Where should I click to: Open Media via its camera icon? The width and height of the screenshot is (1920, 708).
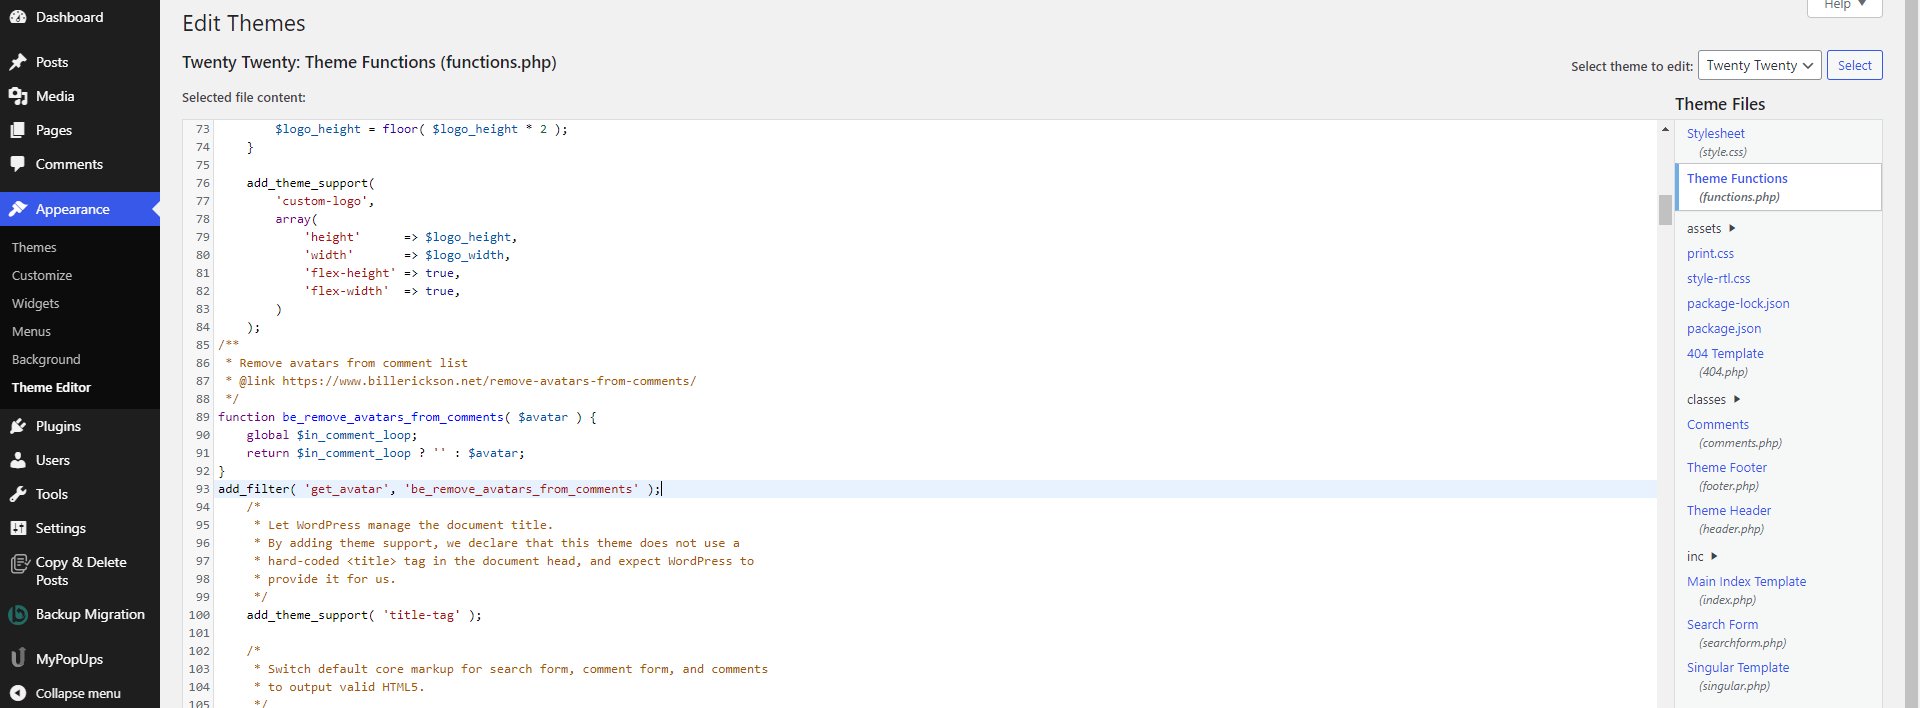pos(18,96)
